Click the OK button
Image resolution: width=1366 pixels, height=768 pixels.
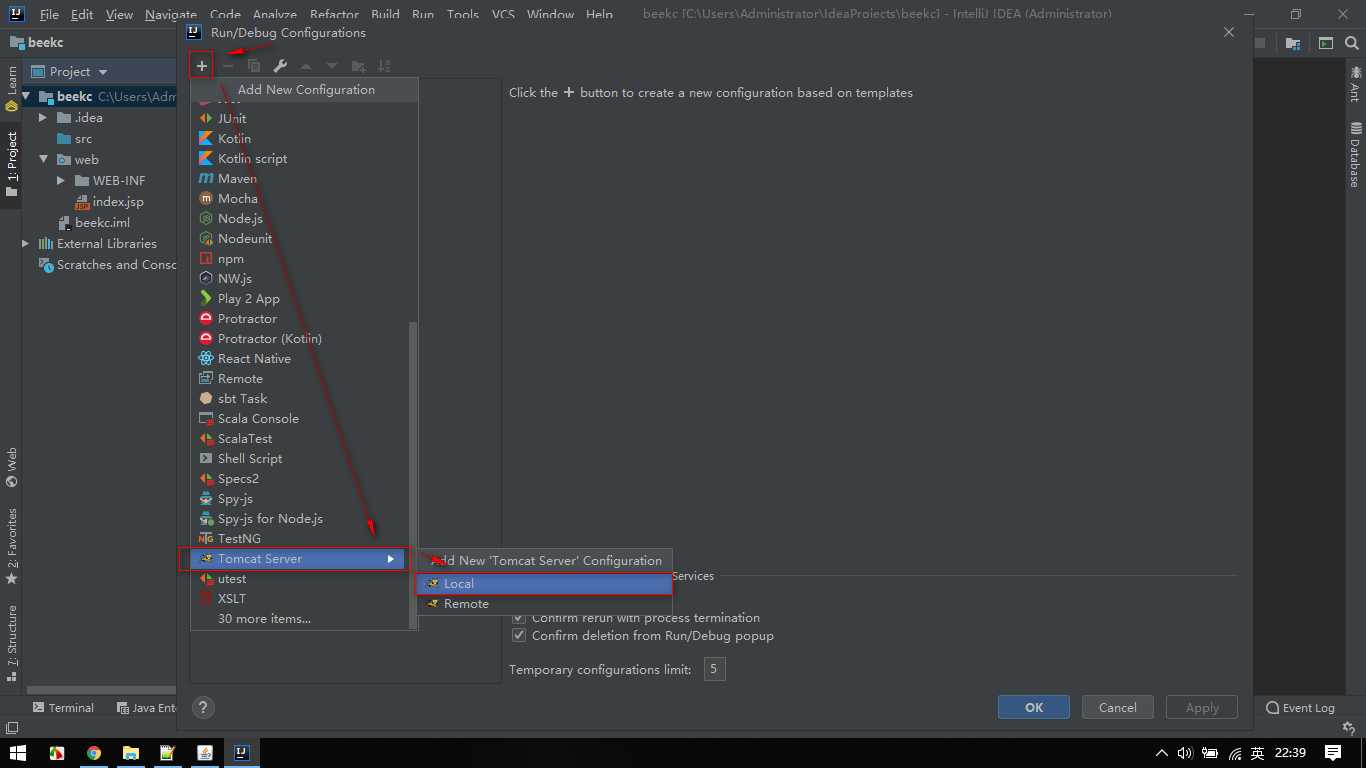tap(1034, 707)
